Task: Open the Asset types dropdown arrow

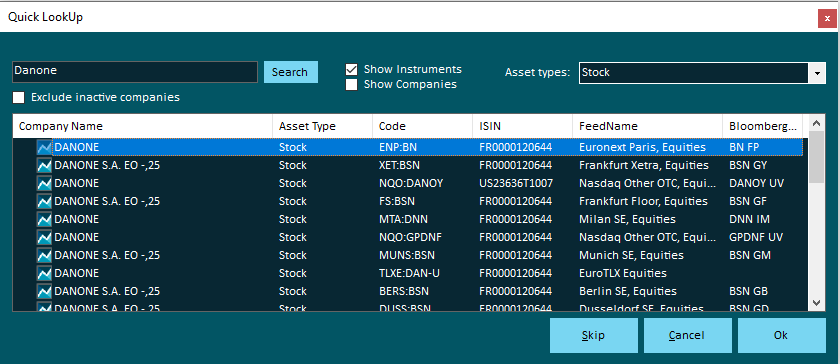Action: (817, 73)
